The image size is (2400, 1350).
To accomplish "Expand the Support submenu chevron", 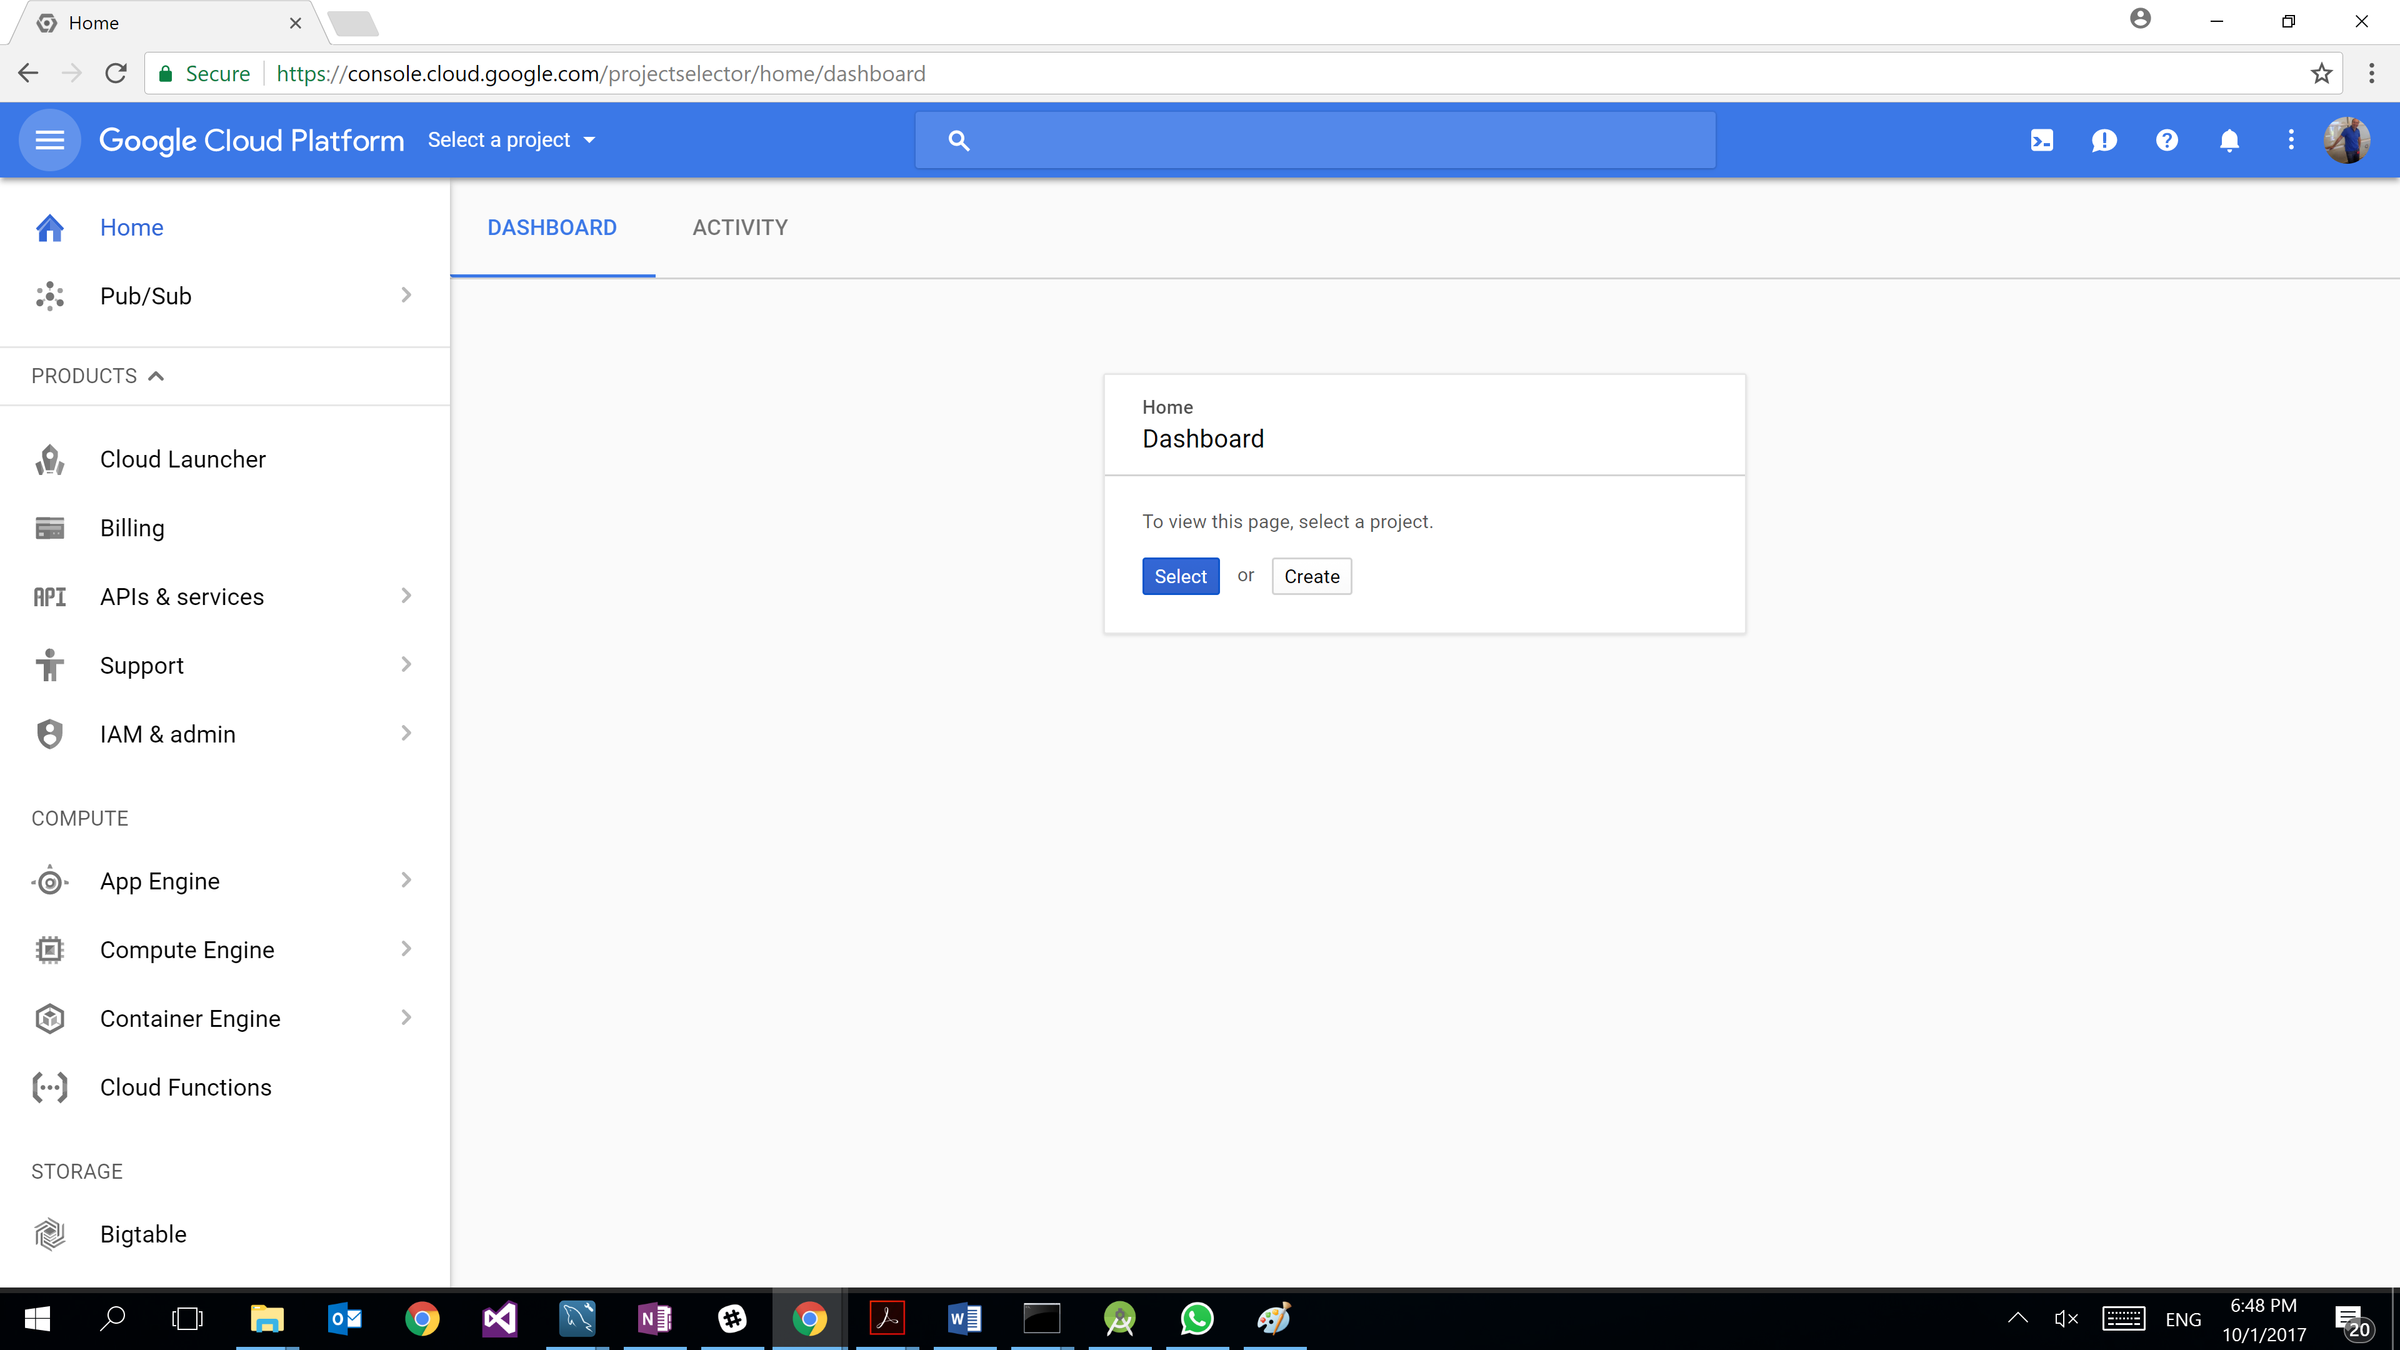I will (x=406, y=664).
